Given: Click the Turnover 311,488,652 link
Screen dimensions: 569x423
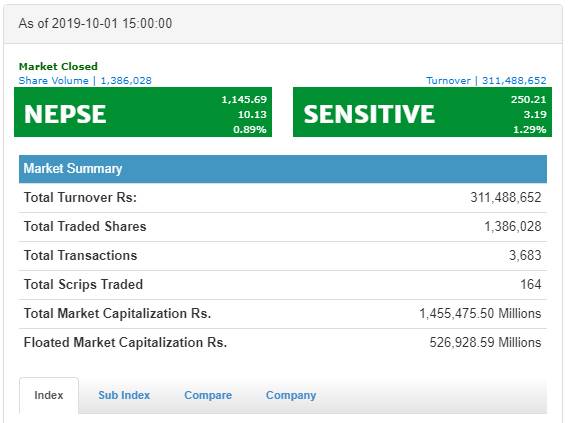Looking at the screenshot, I should (x=486, y=81).
